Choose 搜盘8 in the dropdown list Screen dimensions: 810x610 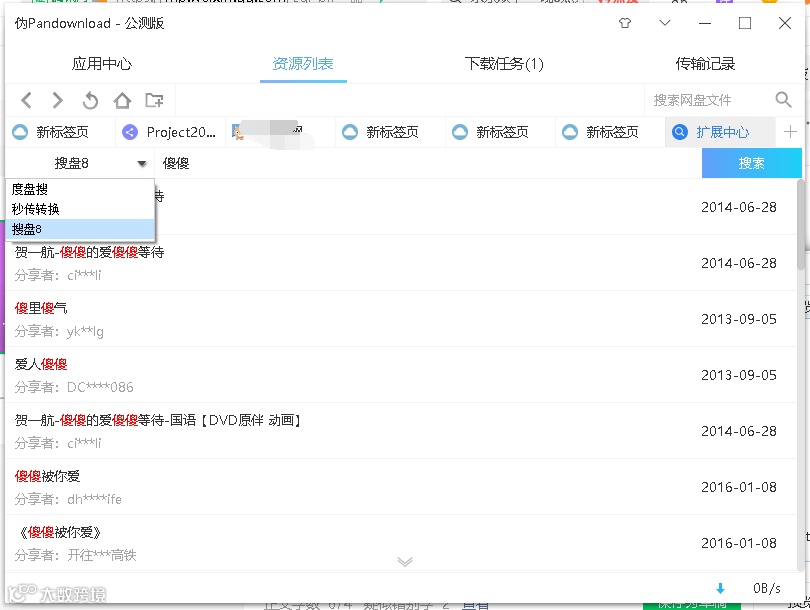pos(80,229)
